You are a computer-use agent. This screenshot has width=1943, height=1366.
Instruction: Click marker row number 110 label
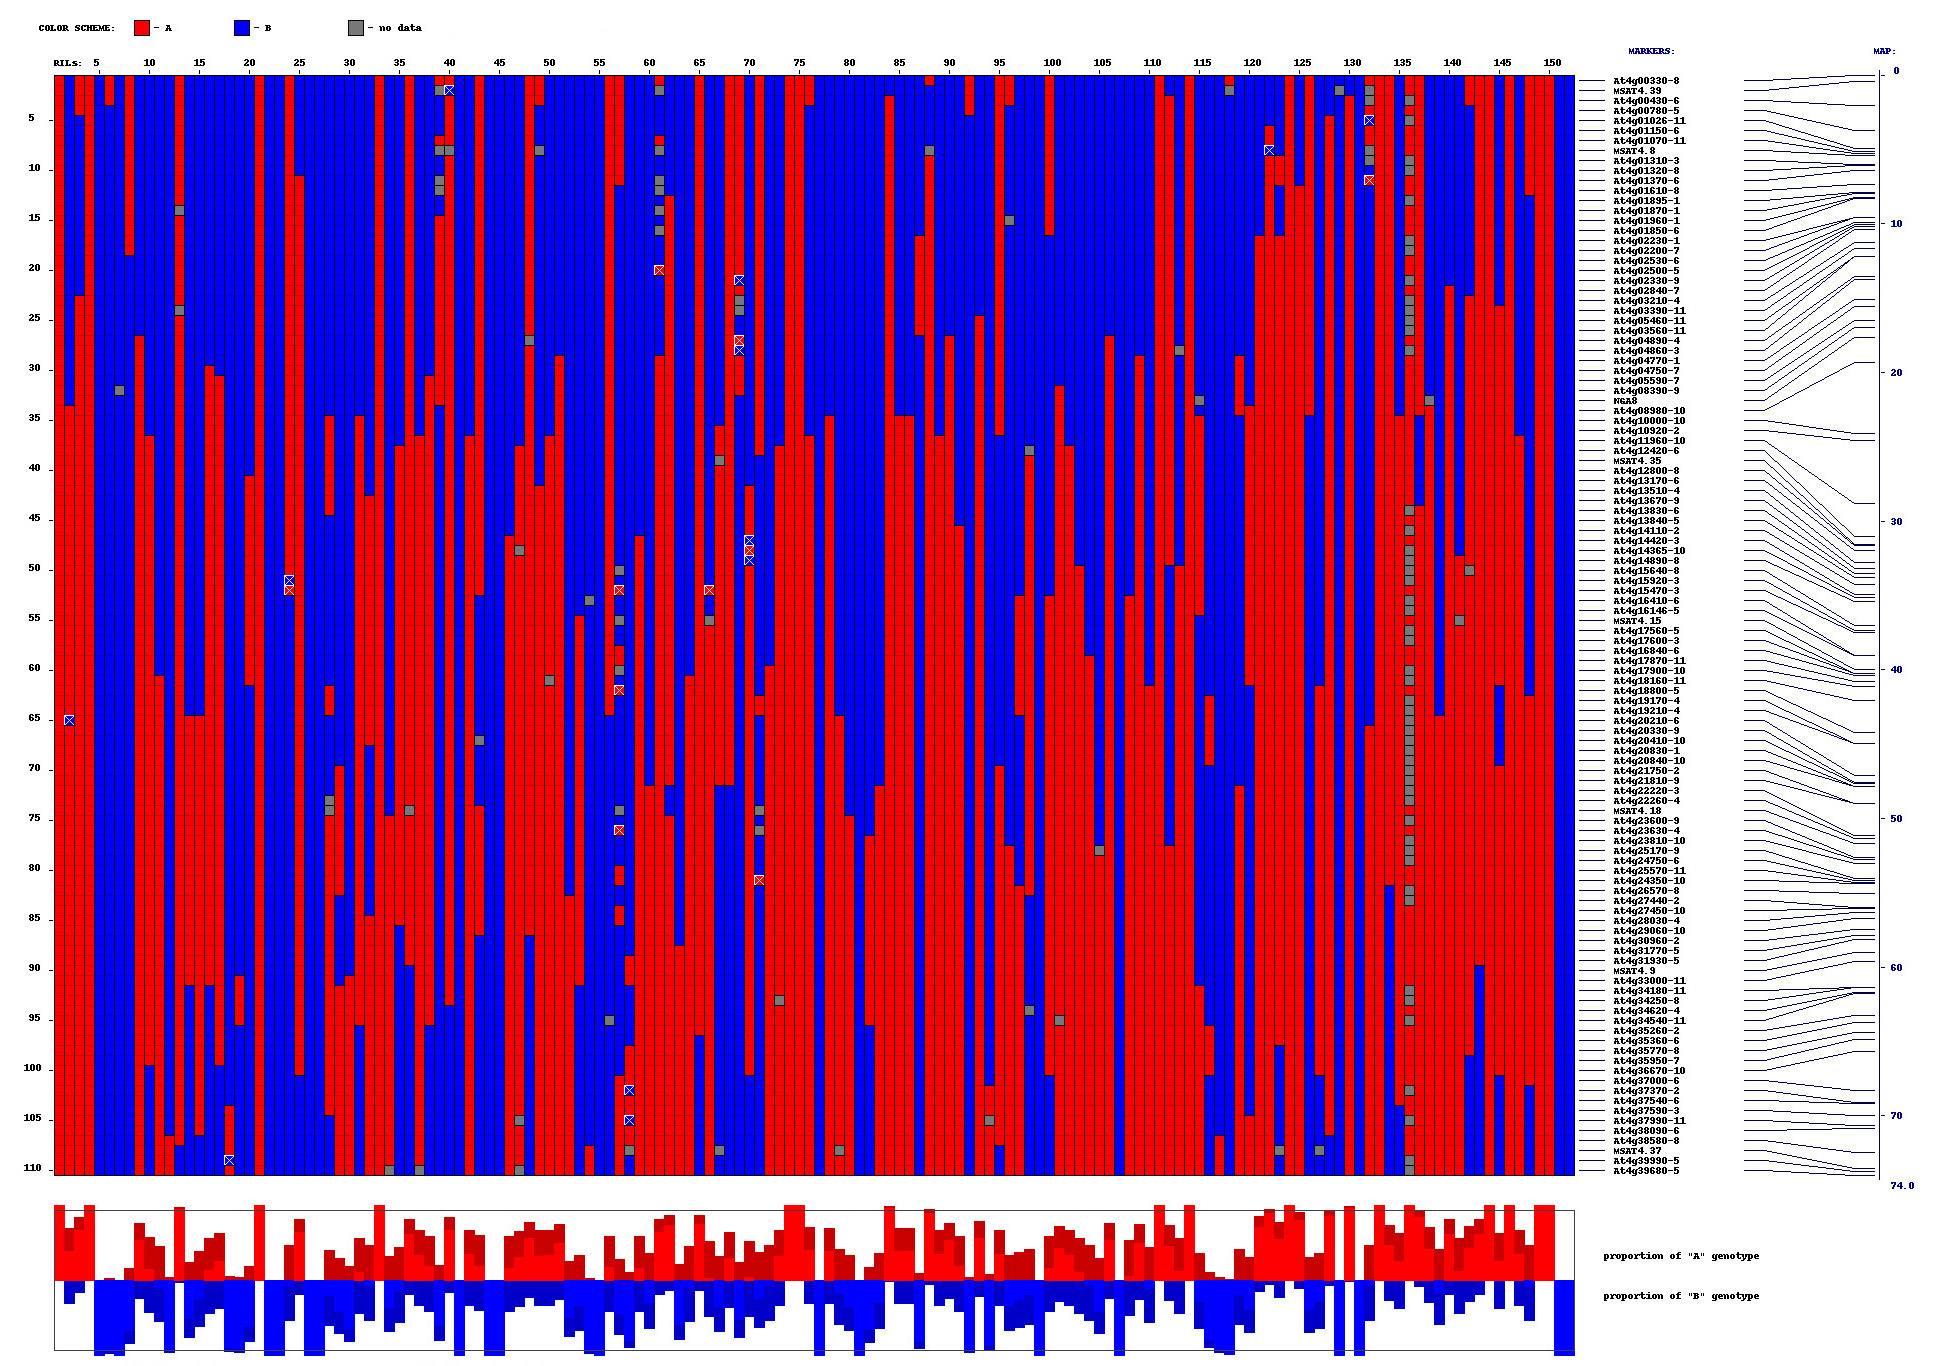coord(33,1168)
